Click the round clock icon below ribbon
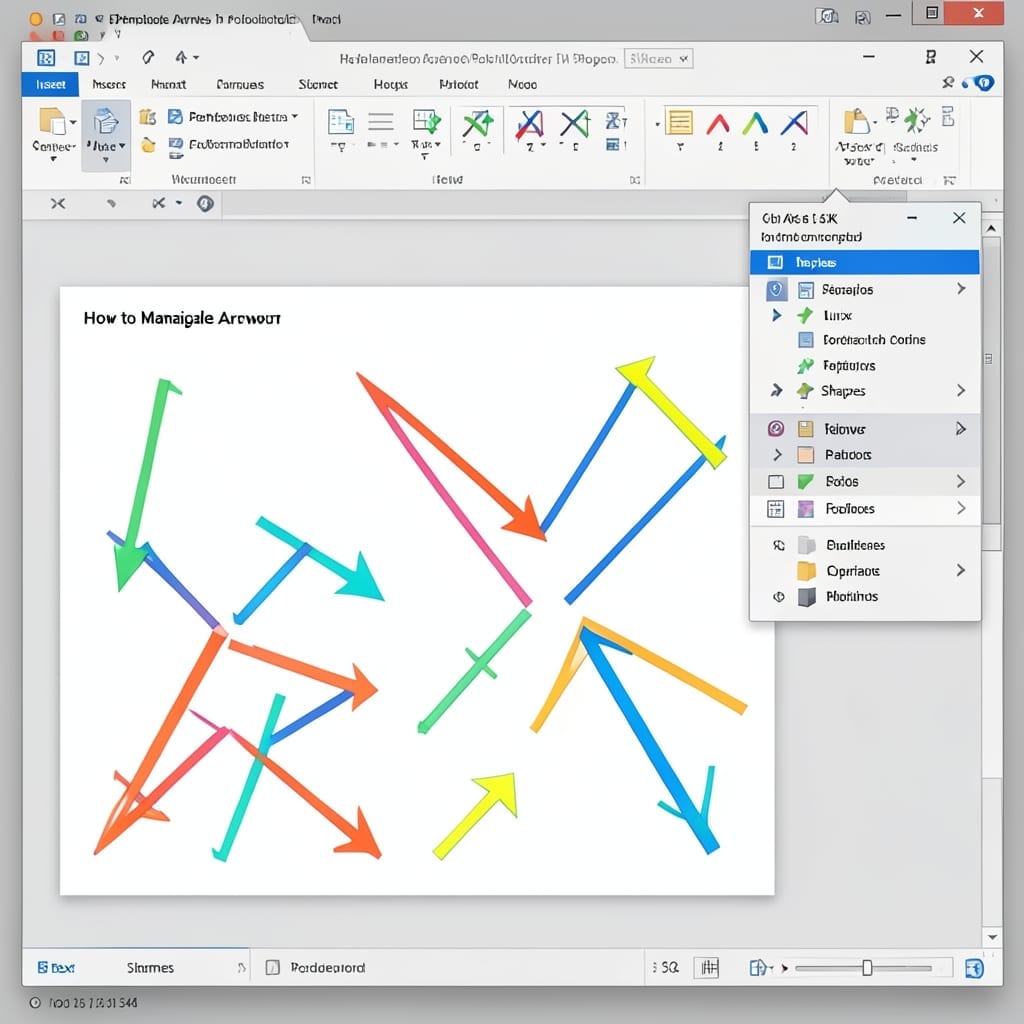Viewport: 1024px width, 1024px height. 205,204
